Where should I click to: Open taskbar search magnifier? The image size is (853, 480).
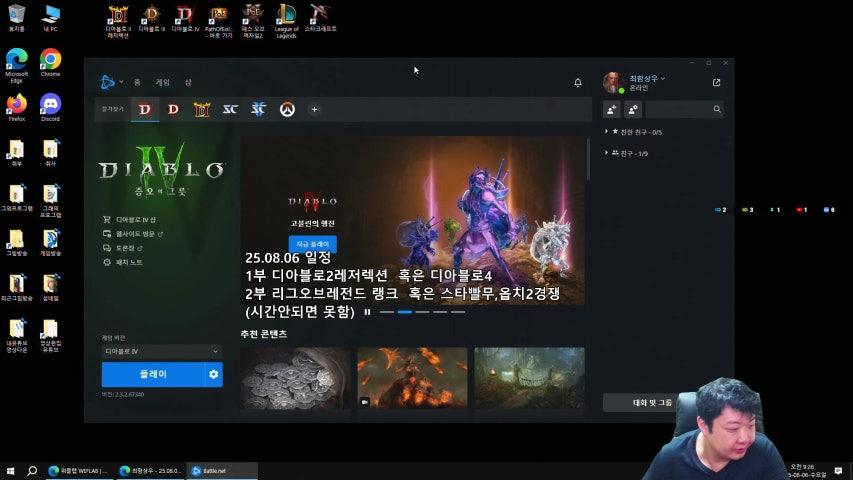point(32,471)
